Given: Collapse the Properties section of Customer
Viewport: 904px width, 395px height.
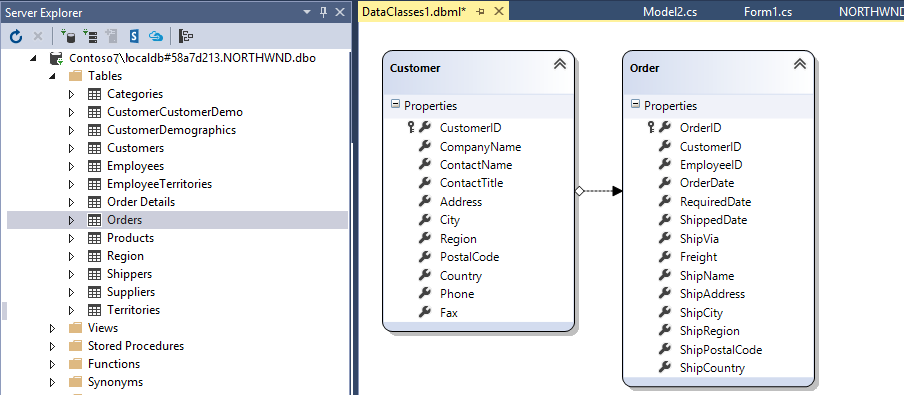Looking at the screenshot, I should 395,104.
